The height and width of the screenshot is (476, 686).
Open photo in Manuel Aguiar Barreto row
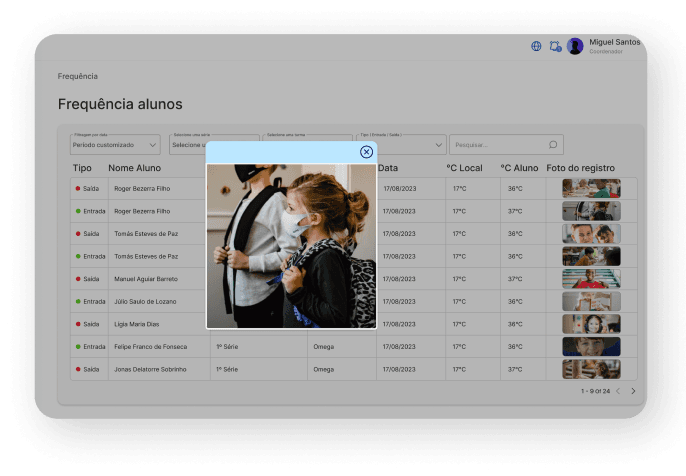(591, 279)
